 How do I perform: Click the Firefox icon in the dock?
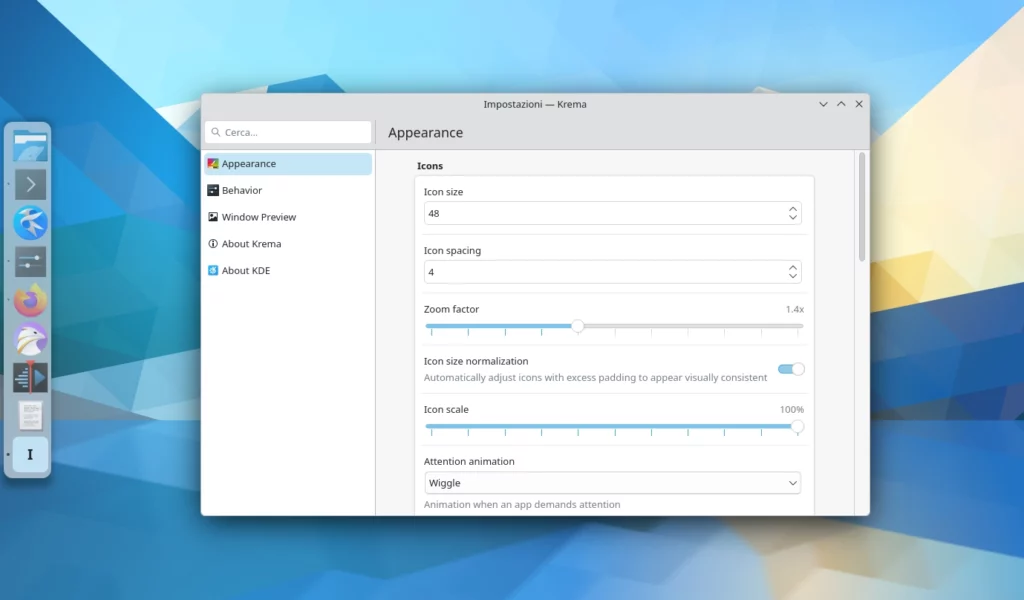coord(30,300)
